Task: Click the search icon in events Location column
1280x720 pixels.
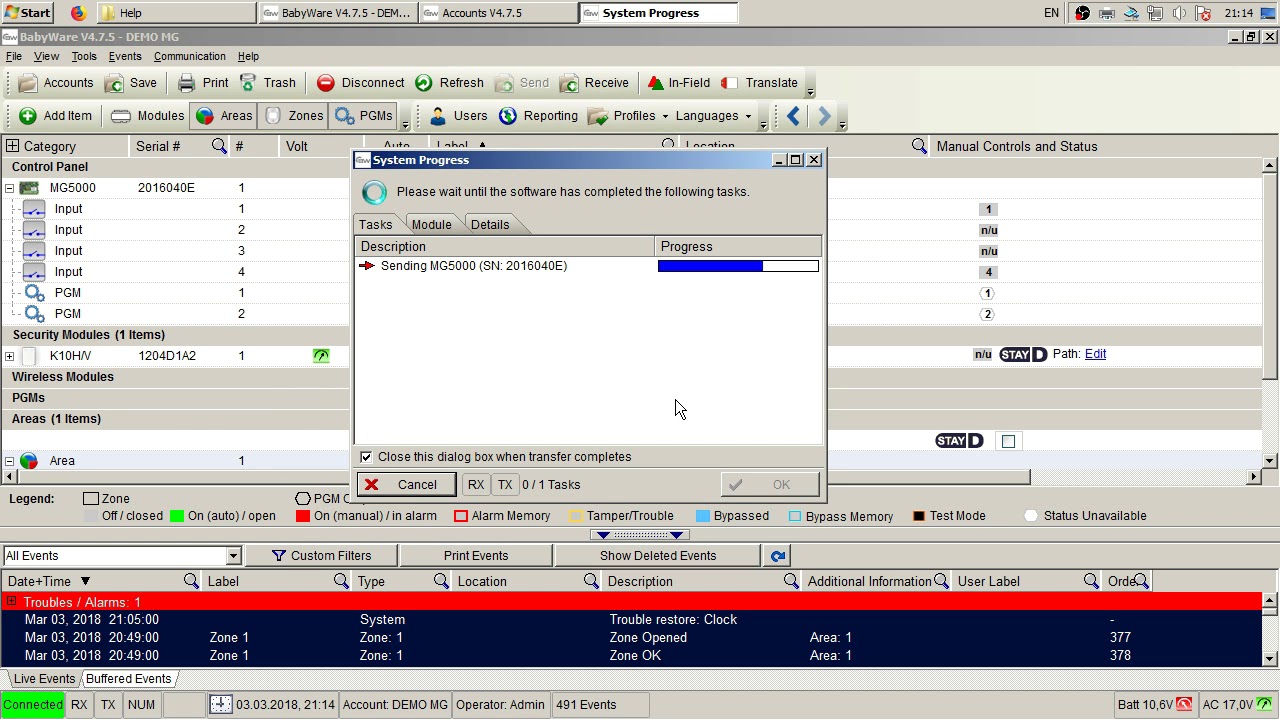Action: pyautogui.click(x=591, y=581)
